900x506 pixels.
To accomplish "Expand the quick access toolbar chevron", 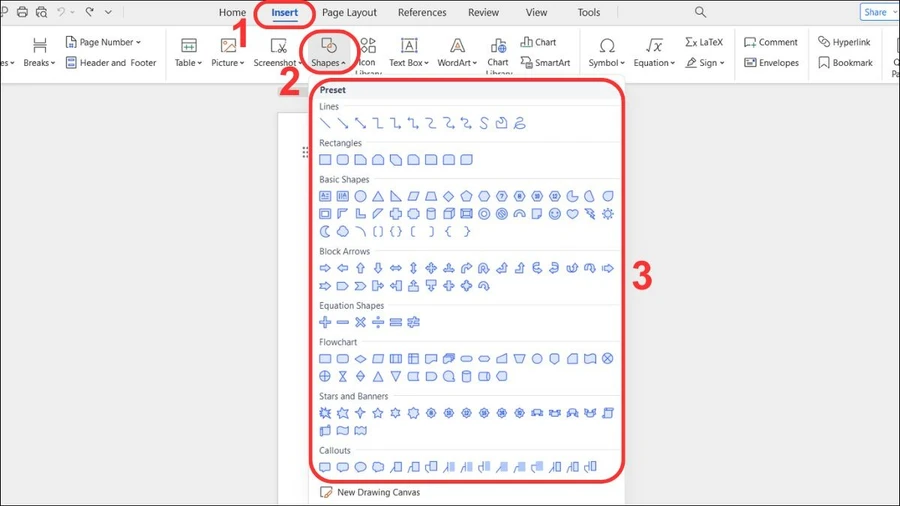I will [x=108, y=12].
